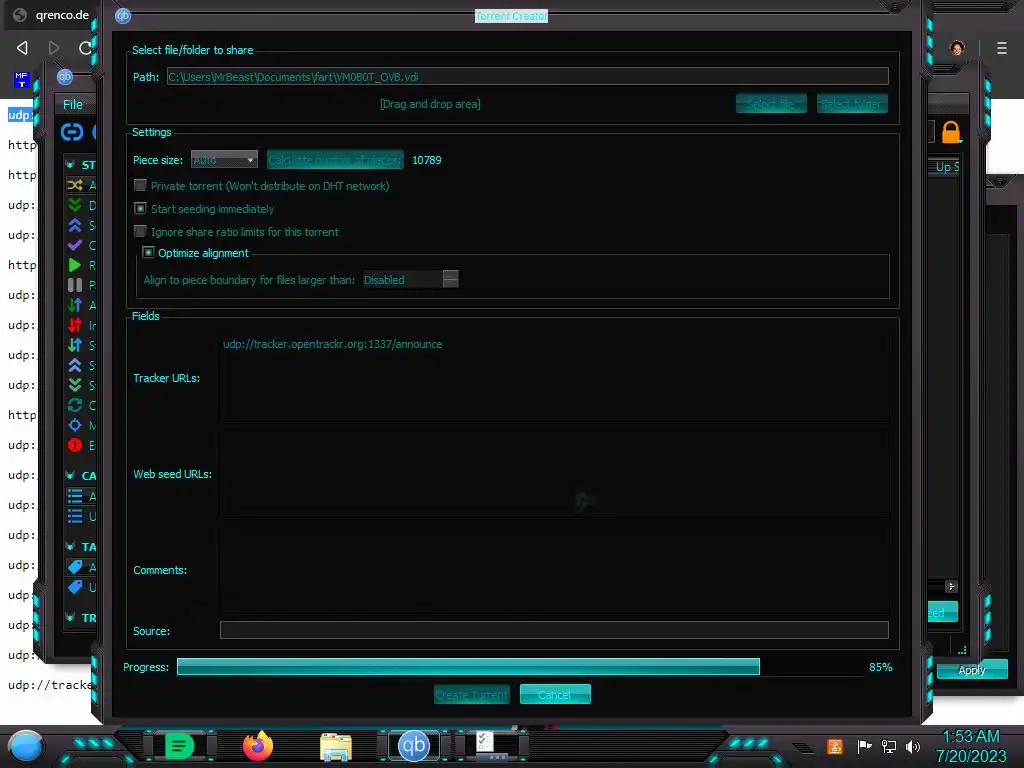Click the Web seed URLs text area
Image resolution: width=1024 pixels, height=768 pixels.
point(554,473)
